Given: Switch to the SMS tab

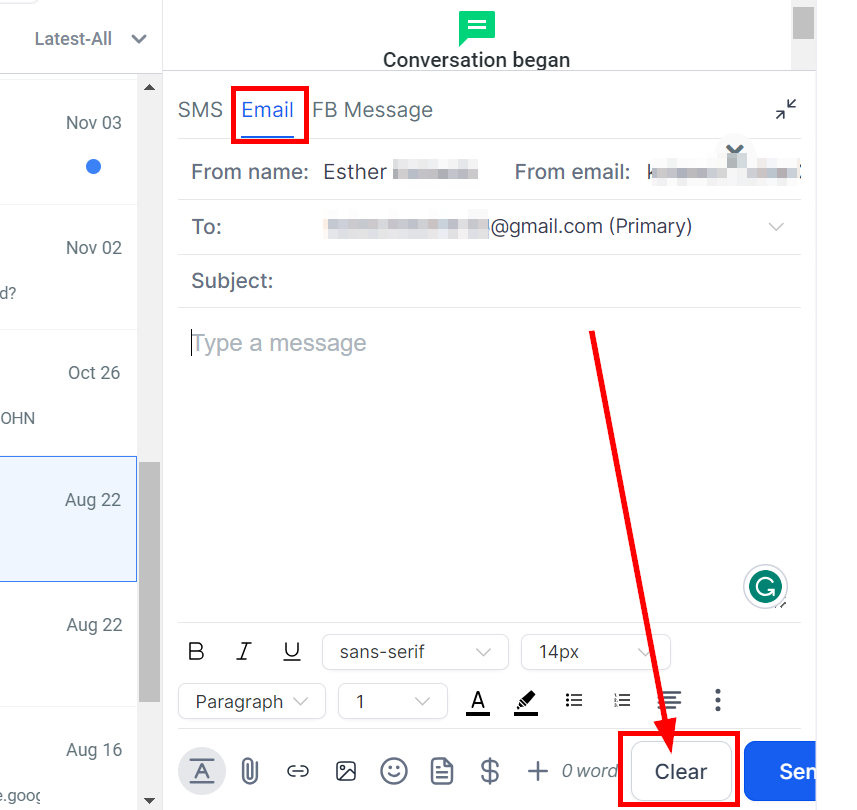Looking at the screenshot, I should (x=200, y=110).
